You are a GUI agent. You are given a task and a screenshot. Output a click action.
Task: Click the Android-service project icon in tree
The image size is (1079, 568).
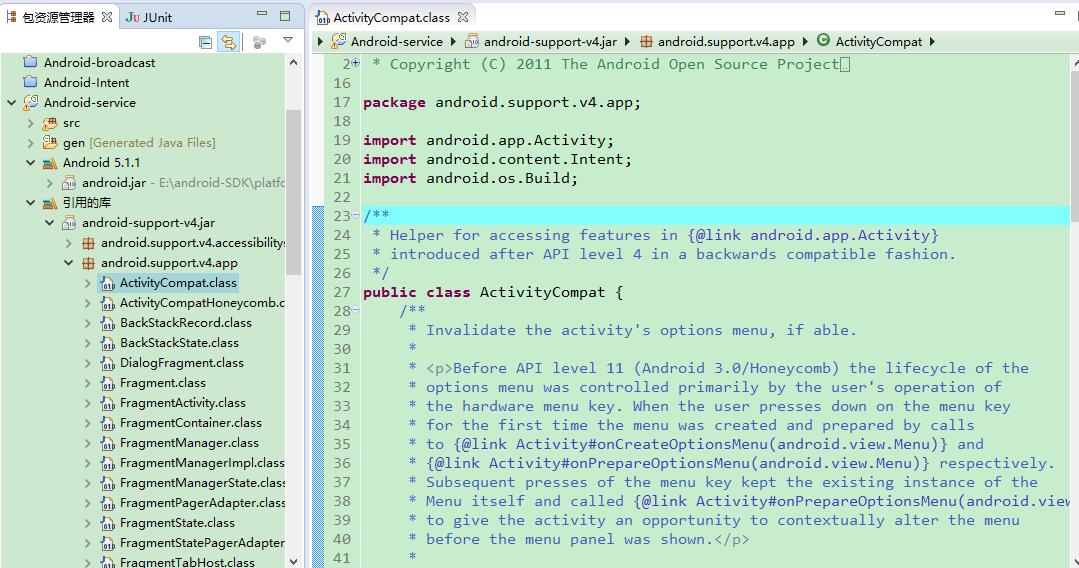[30, 103]
